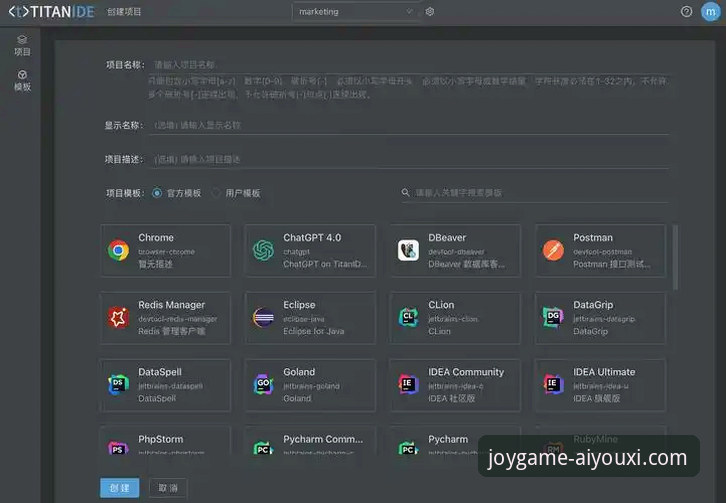The height and width of the screenshot is (503, 726).
Task: Click the 'jetbrains-dataspell' identifier text
Action: point(170,386)
